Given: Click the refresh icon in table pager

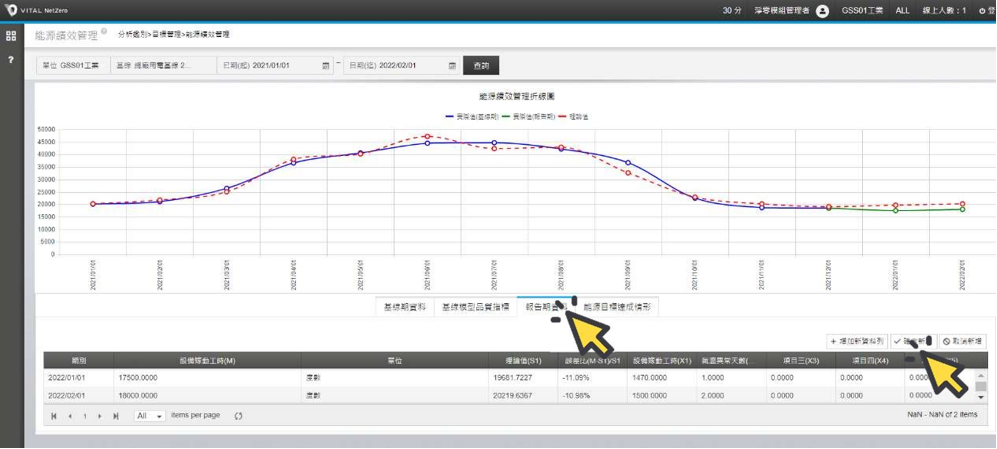Looking at the screenshot, I should (238, 416).
